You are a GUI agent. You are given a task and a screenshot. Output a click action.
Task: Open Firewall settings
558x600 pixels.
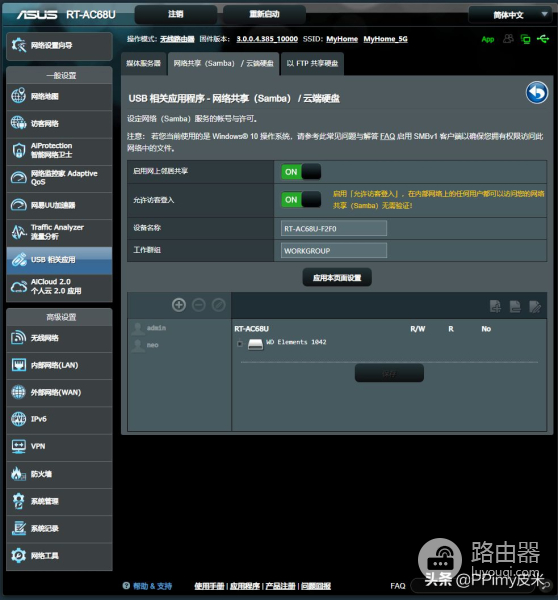[x=59, y=474]
